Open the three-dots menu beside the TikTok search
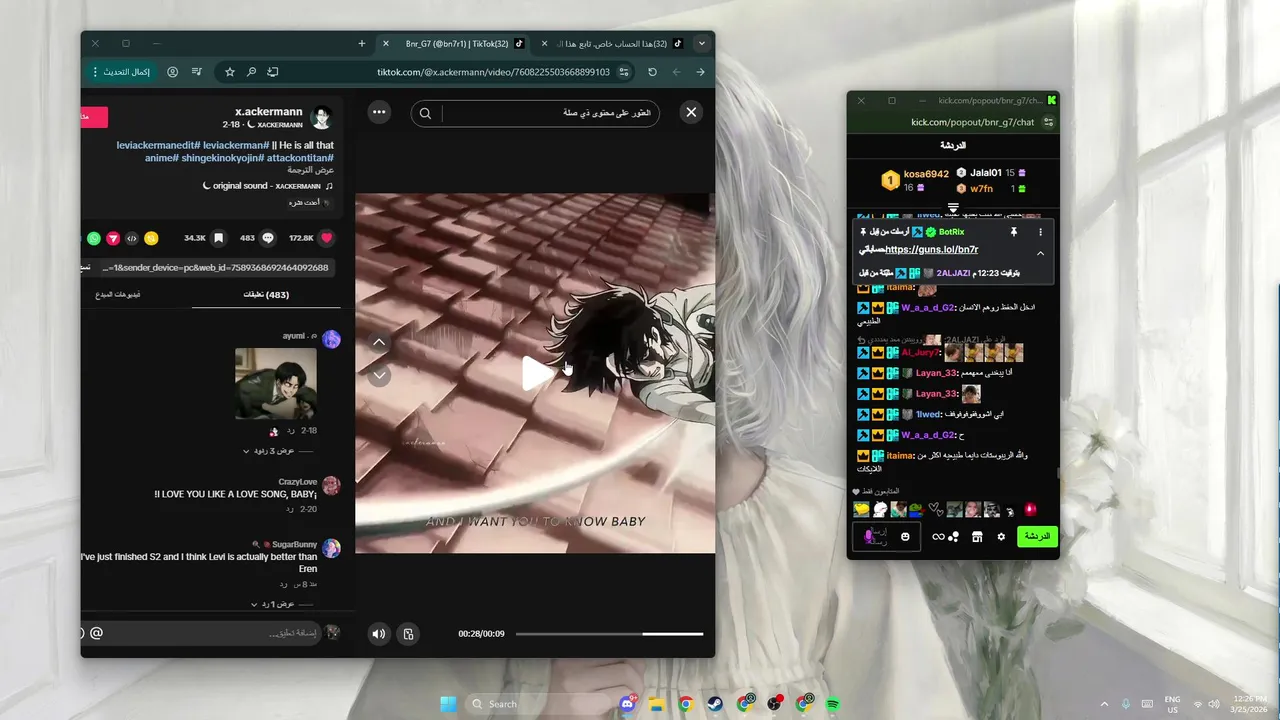 coord(379,113)
